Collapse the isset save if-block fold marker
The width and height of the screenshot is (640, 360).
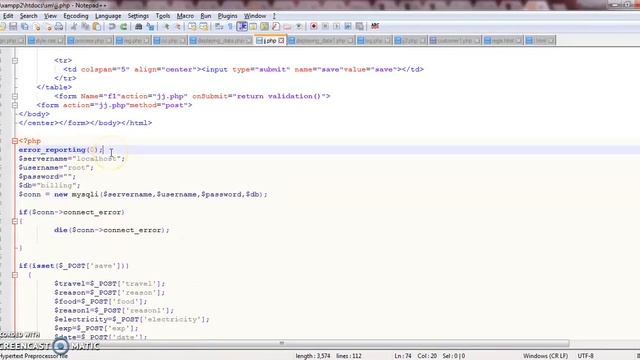coord(15,275)
